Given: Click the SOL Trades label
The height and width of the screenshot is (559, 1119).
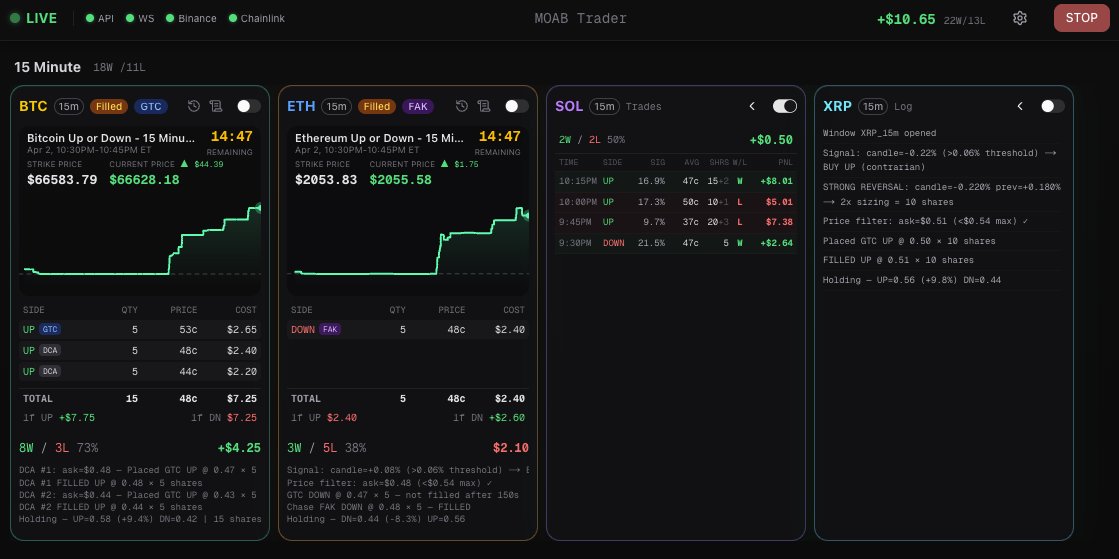Looking at the screenshot, I should 643,106.
